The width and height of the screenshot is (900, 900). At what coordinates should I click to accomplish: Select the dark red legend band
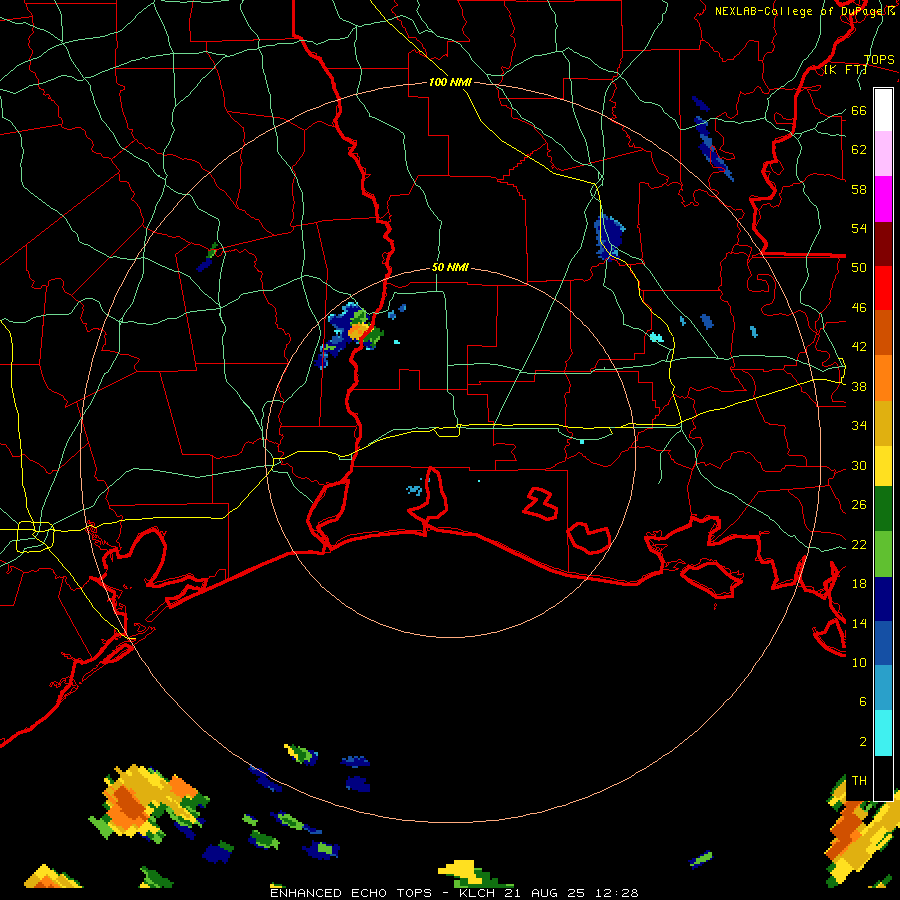coord(883,244)
